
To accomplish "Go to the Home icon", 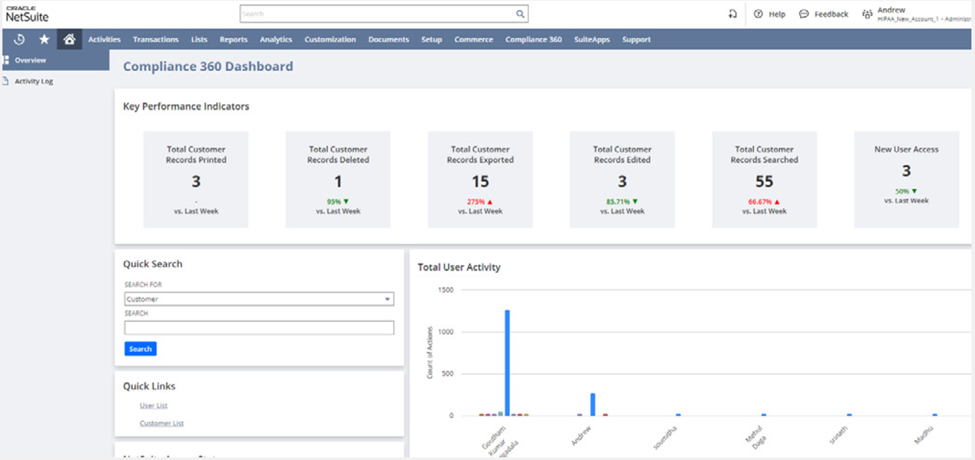I will coord(69,39).
